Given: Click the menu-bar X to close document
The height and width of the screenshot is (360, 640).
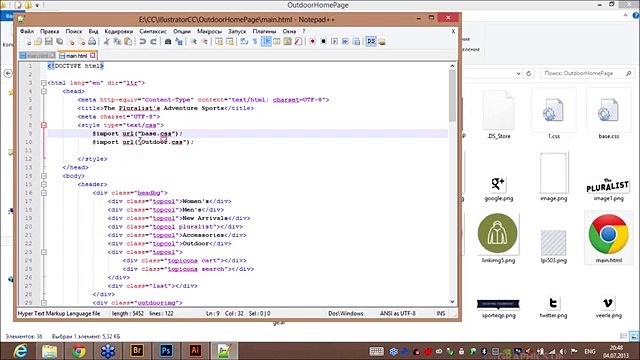Looking at the screenshot, I should [x=453, y=31].
